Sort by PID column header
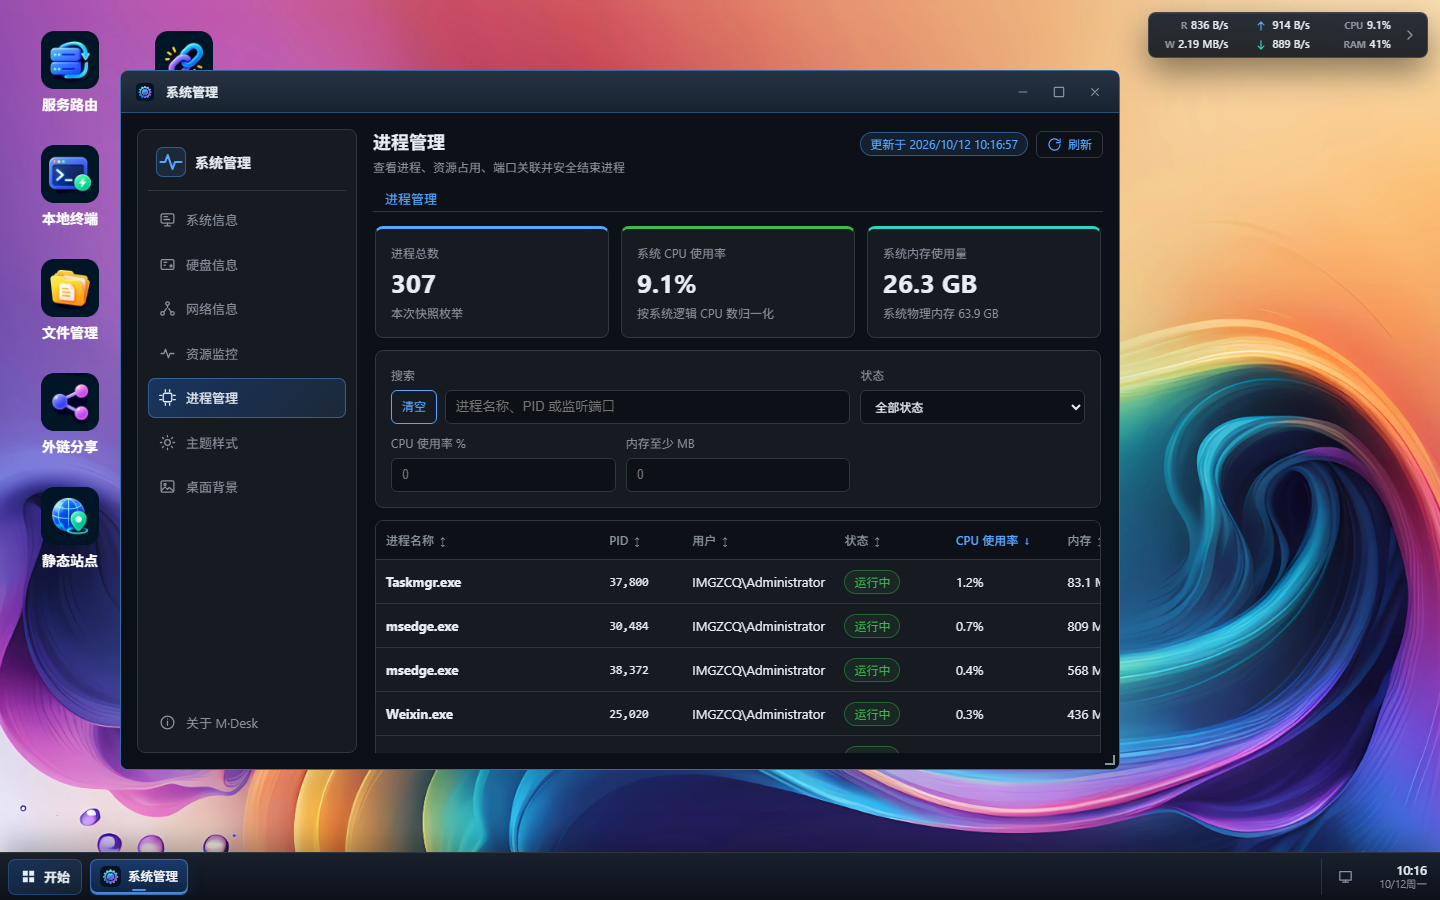Screen dimensions: 1440x900 [625, 541]
